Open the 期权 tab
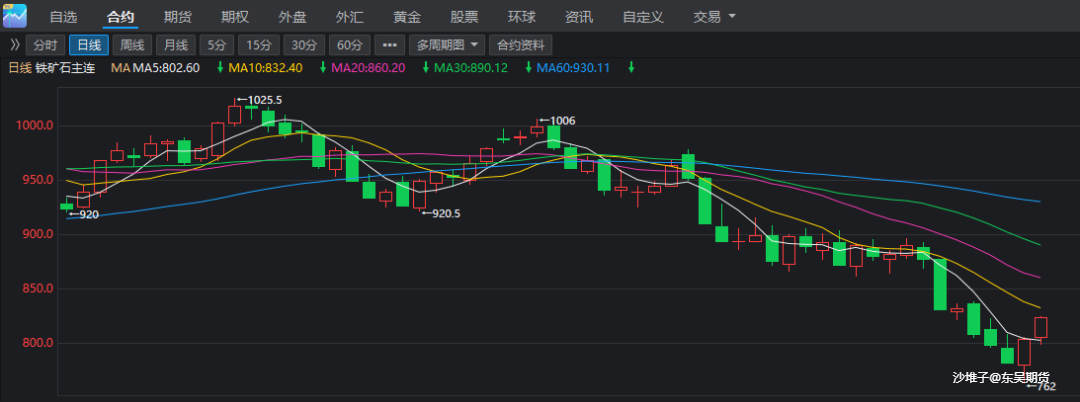Viewport: 1080px width, 402px height. tap(235, 17)
